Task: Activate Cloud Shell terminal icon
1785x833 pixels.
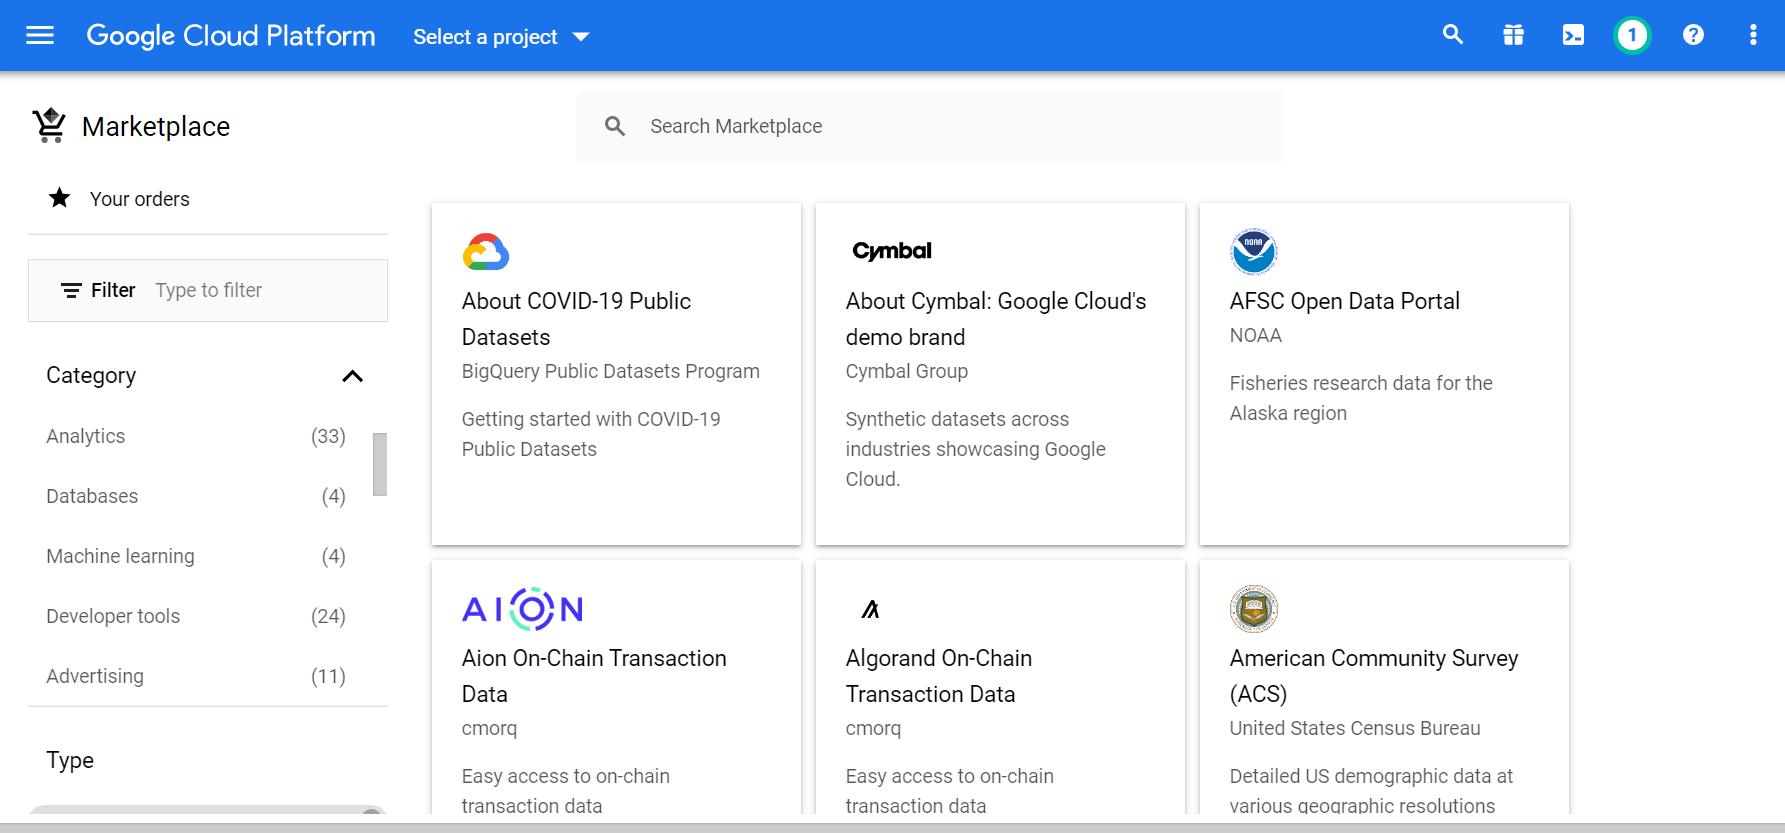Action: tap(1573, 35)
